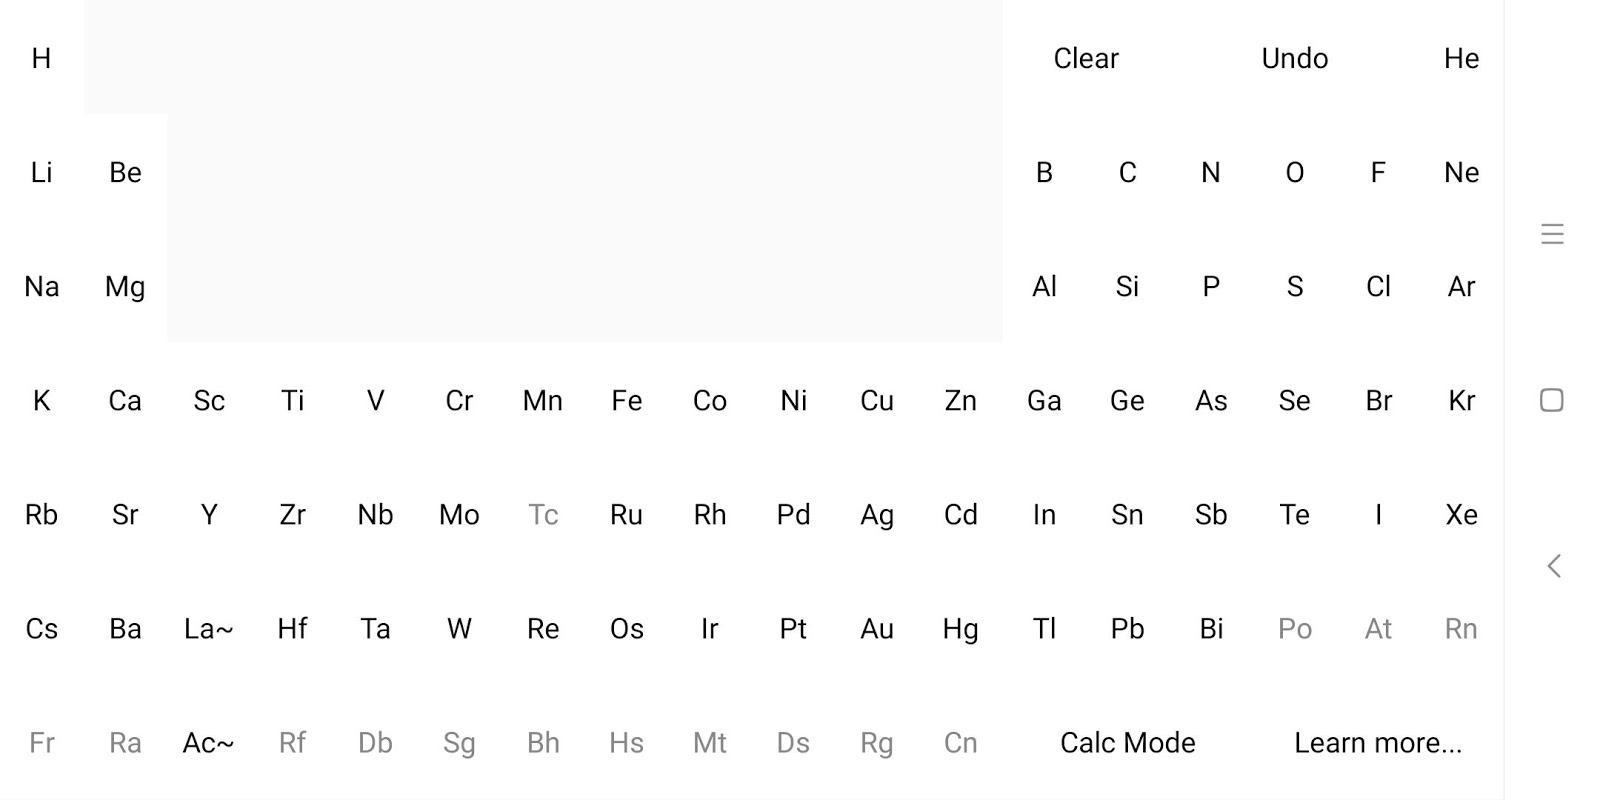The height and width of the screenshot is (800, 1600).
Task: Select the C carbon element
Action: click(1127, 173)
